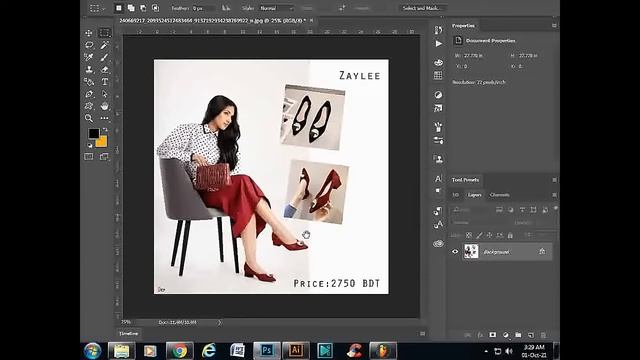Select the Hand tool in the toolbox
This screenshot has height=360, width=640.
pyautogui.click(x=104, y=106)
